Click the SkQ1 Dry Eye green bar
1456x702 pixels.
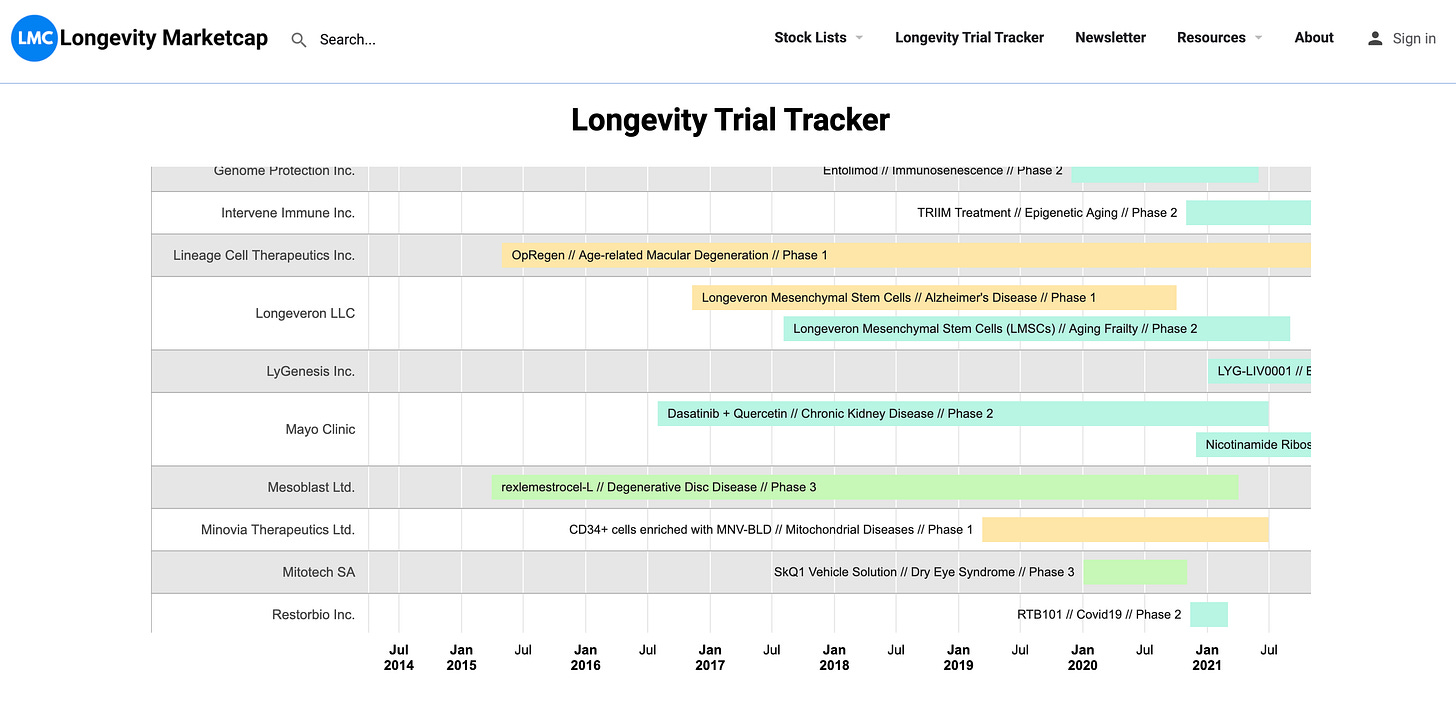[x=1136, y=572]
